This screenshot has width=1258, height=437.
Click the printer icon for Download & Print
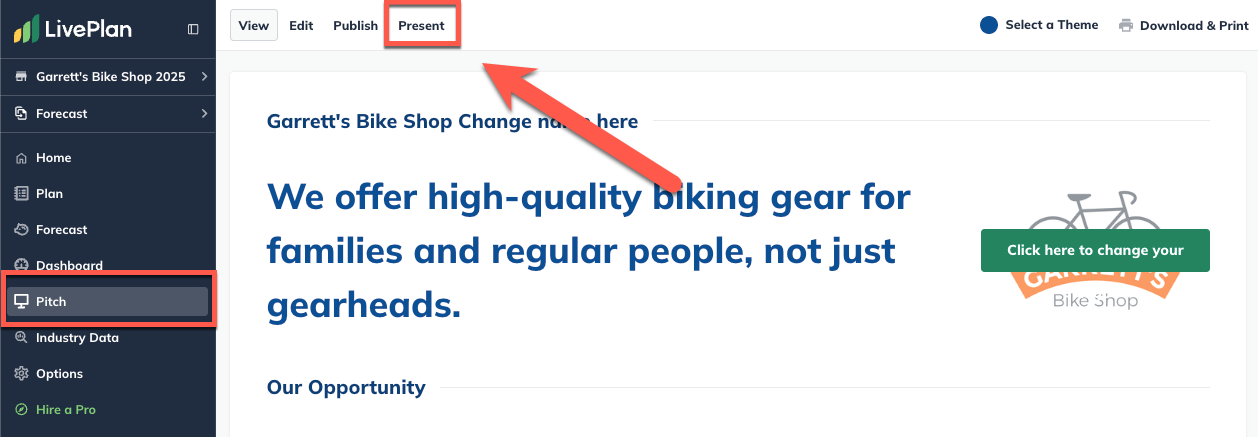1126,26
